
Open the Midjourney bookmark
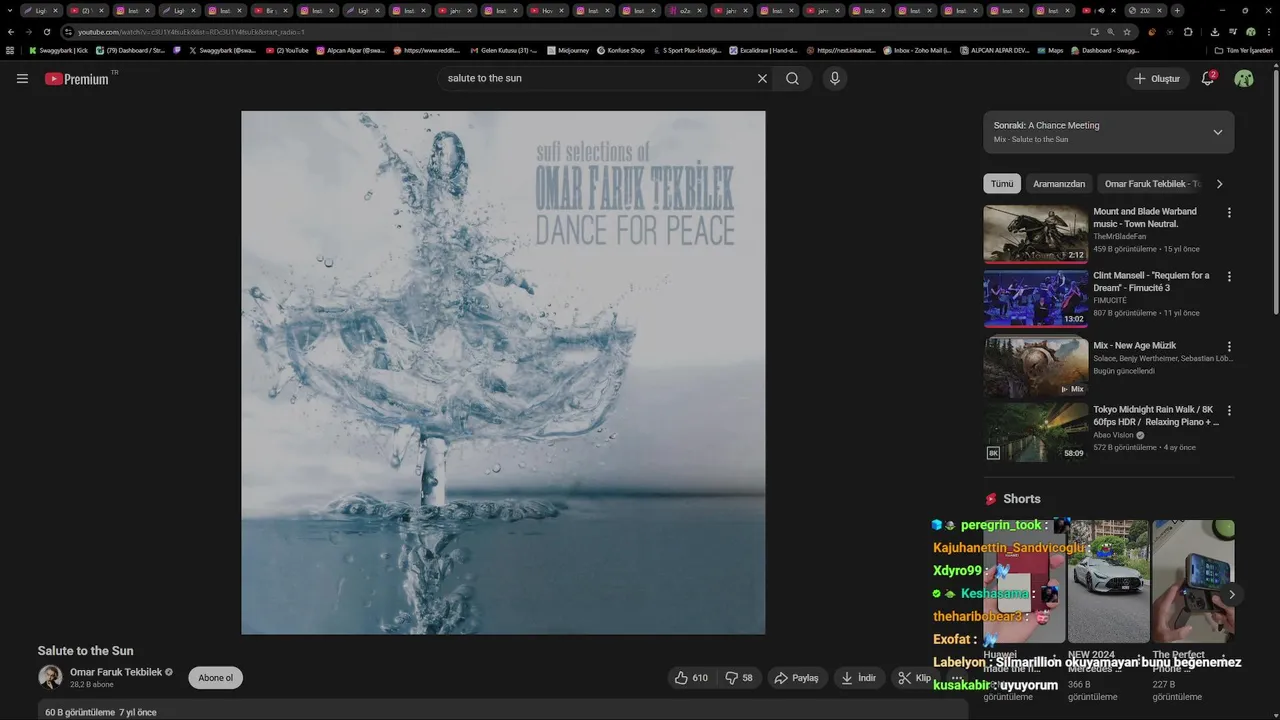568,50
